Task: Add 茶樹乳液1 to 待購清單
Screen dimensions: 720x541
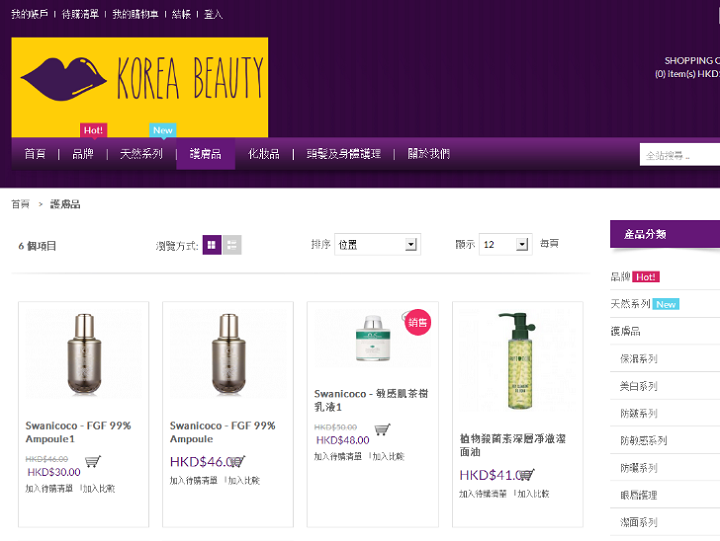Action: 338,456
